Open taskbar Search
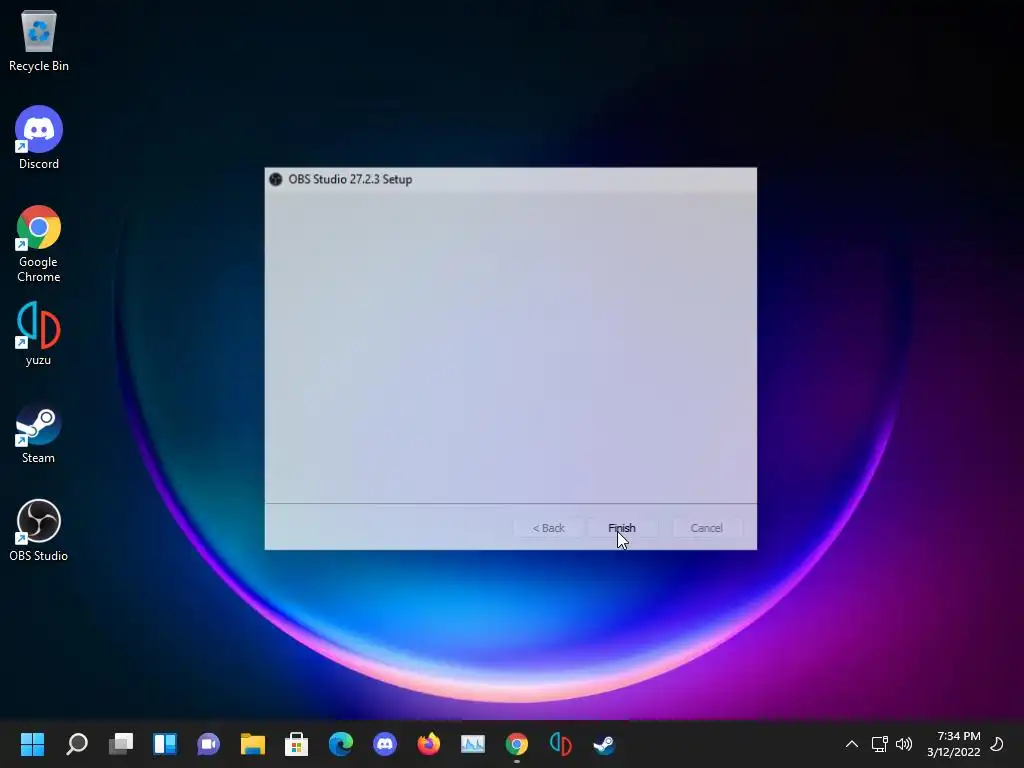 coord(76,744)
